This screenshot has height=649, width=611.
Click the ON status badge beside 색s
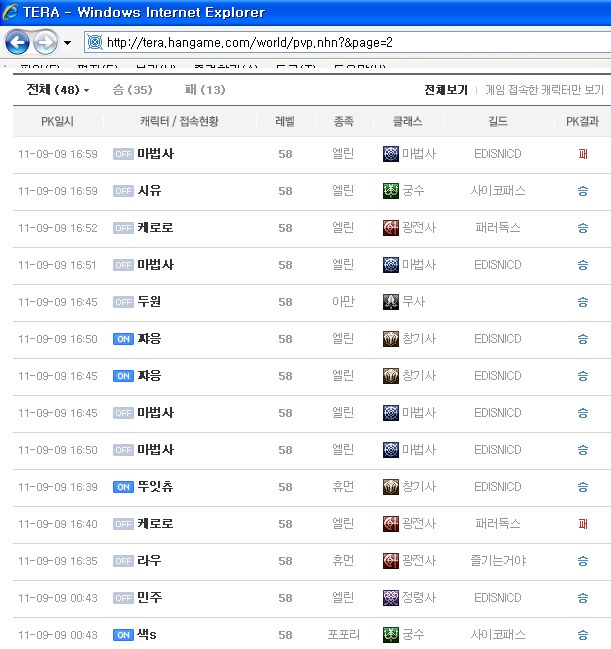point(123,635)
